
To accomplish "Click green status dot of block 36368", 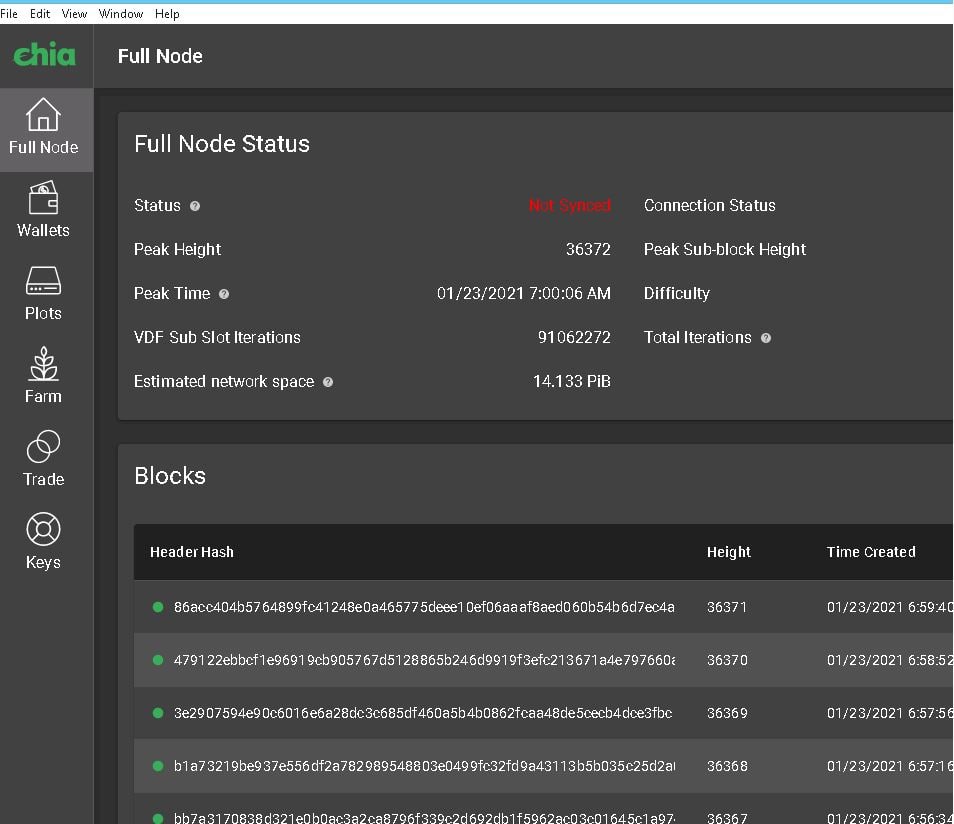I will point(158,766).
